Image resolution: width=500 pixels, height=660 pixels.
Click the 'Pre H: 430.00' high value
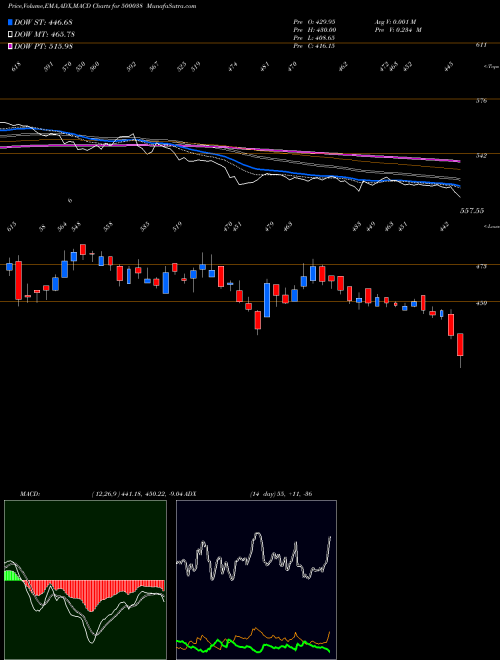tap(314, 30)
